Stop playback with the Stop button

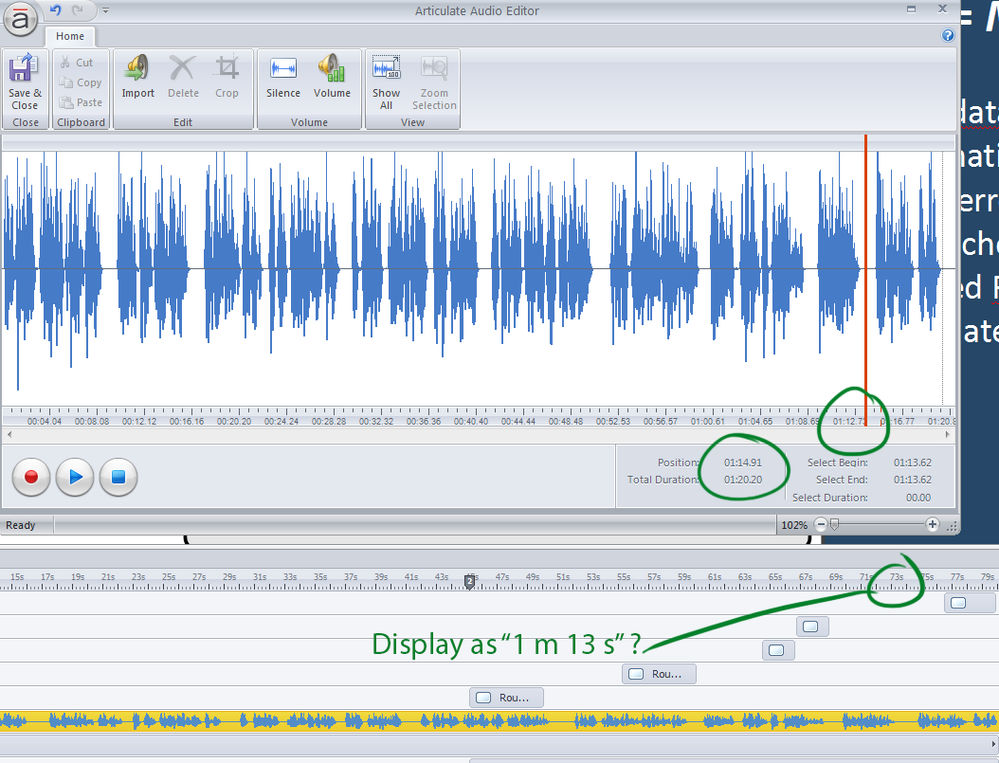click(x=118, y=477)
